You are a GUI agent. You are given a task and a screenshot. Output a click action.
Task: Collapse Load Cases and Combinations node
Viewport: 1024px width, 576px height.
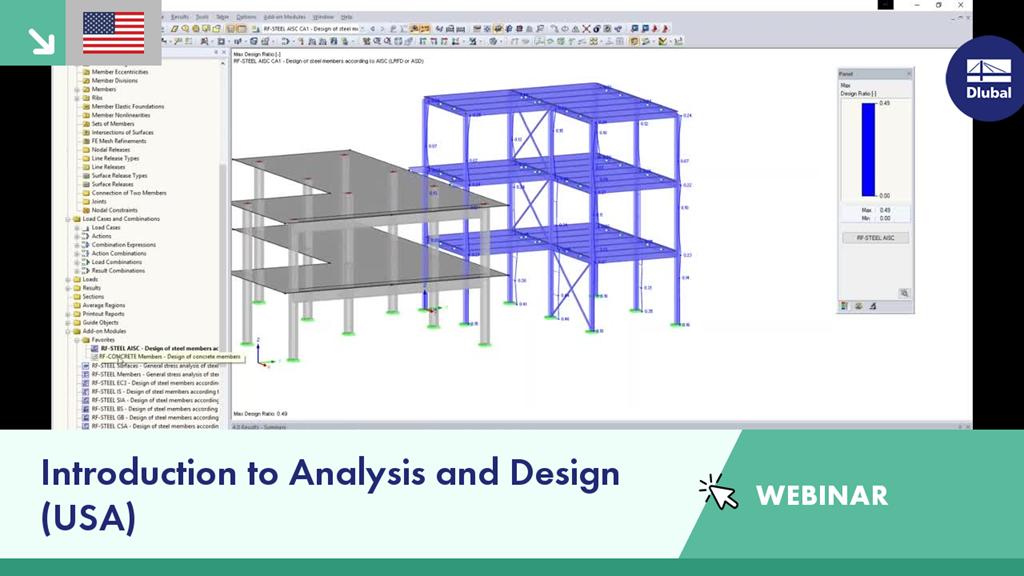pyautogui.click(x=68, y=219)
